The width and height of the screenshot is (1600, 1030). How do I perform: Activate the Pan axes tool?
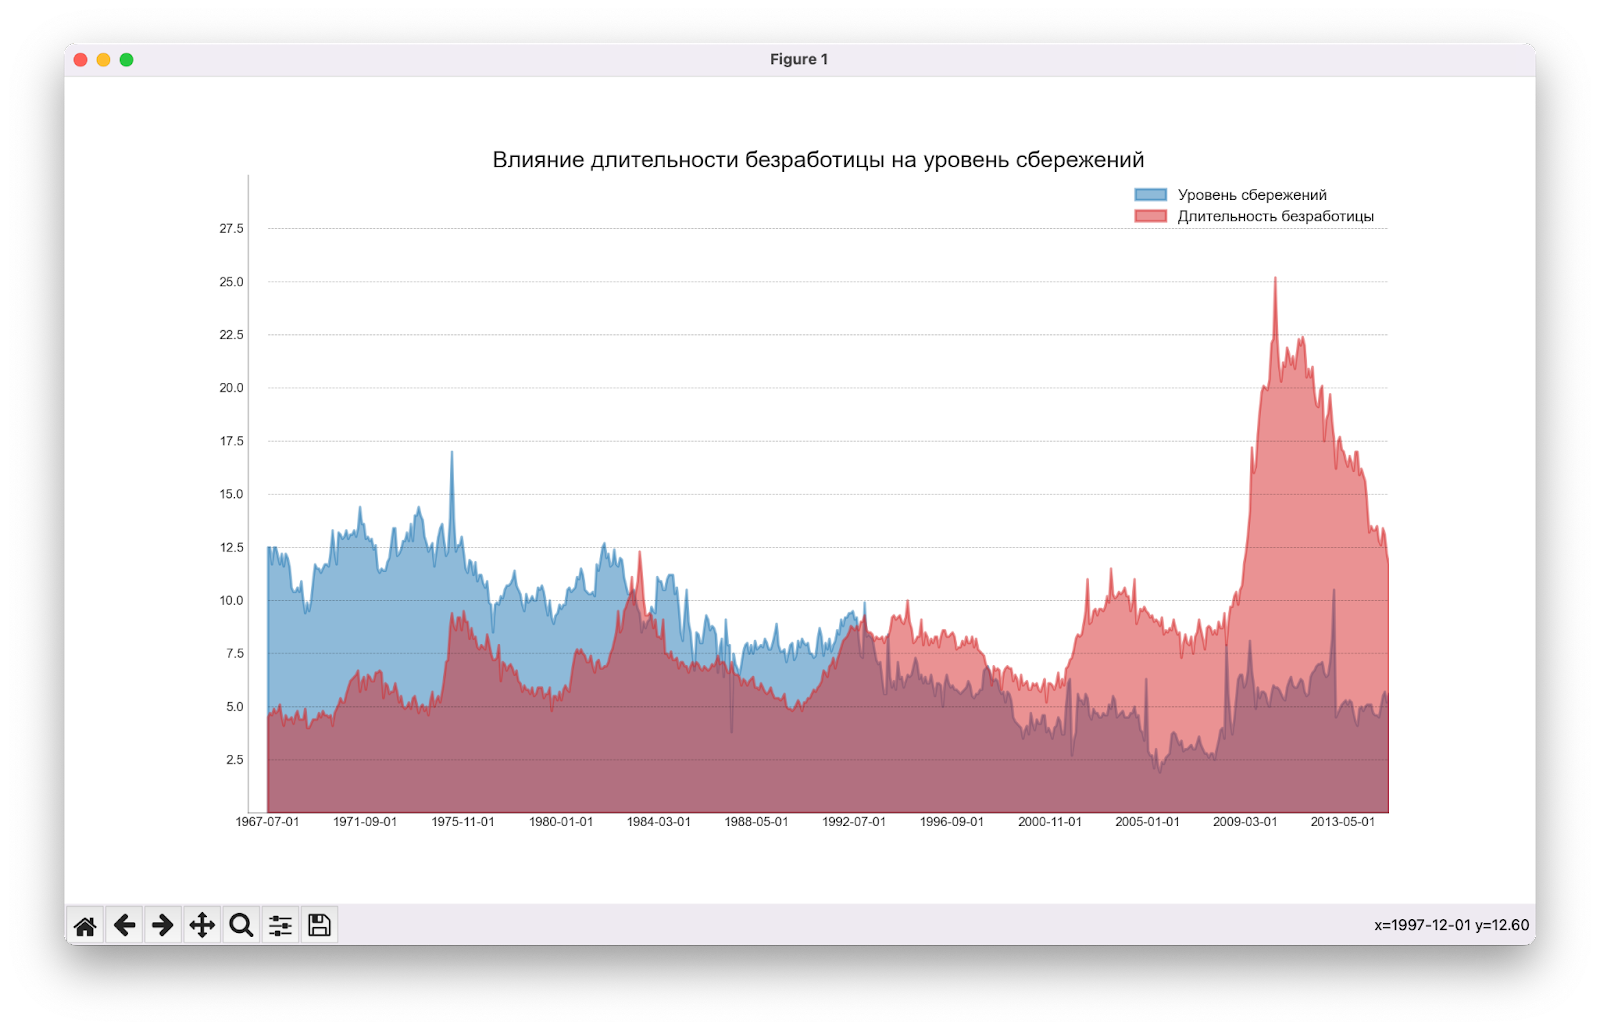point(202,925)
